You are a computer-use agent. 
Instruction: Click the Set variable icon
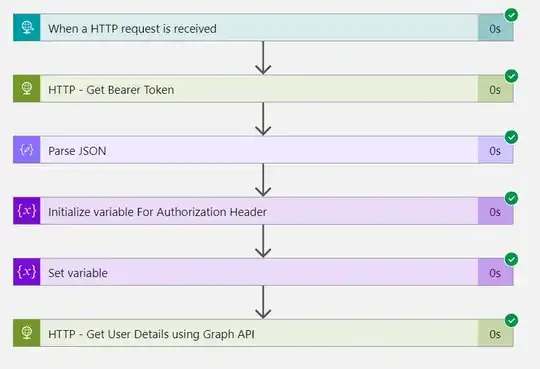tap(27, 272)
